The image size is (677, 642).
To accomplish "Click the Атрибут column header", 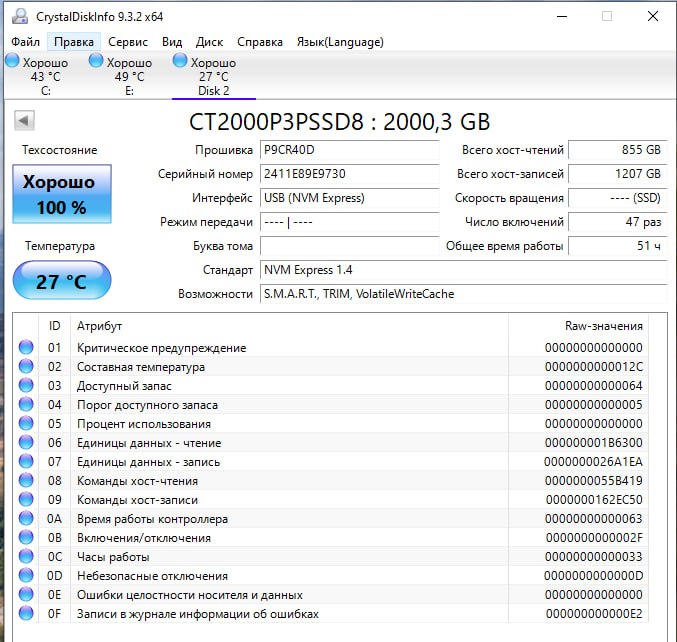I will 289,326.
